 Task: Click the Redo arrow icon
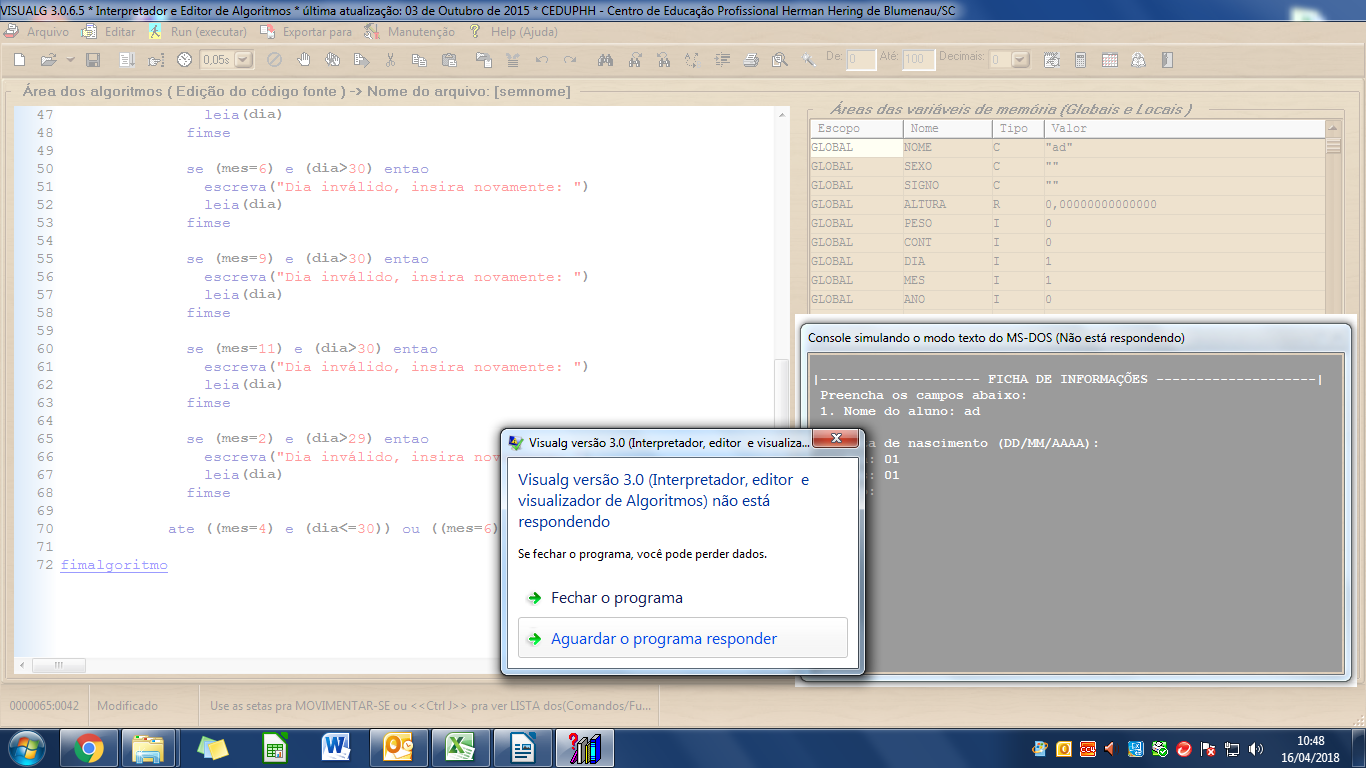pos(570,60)
